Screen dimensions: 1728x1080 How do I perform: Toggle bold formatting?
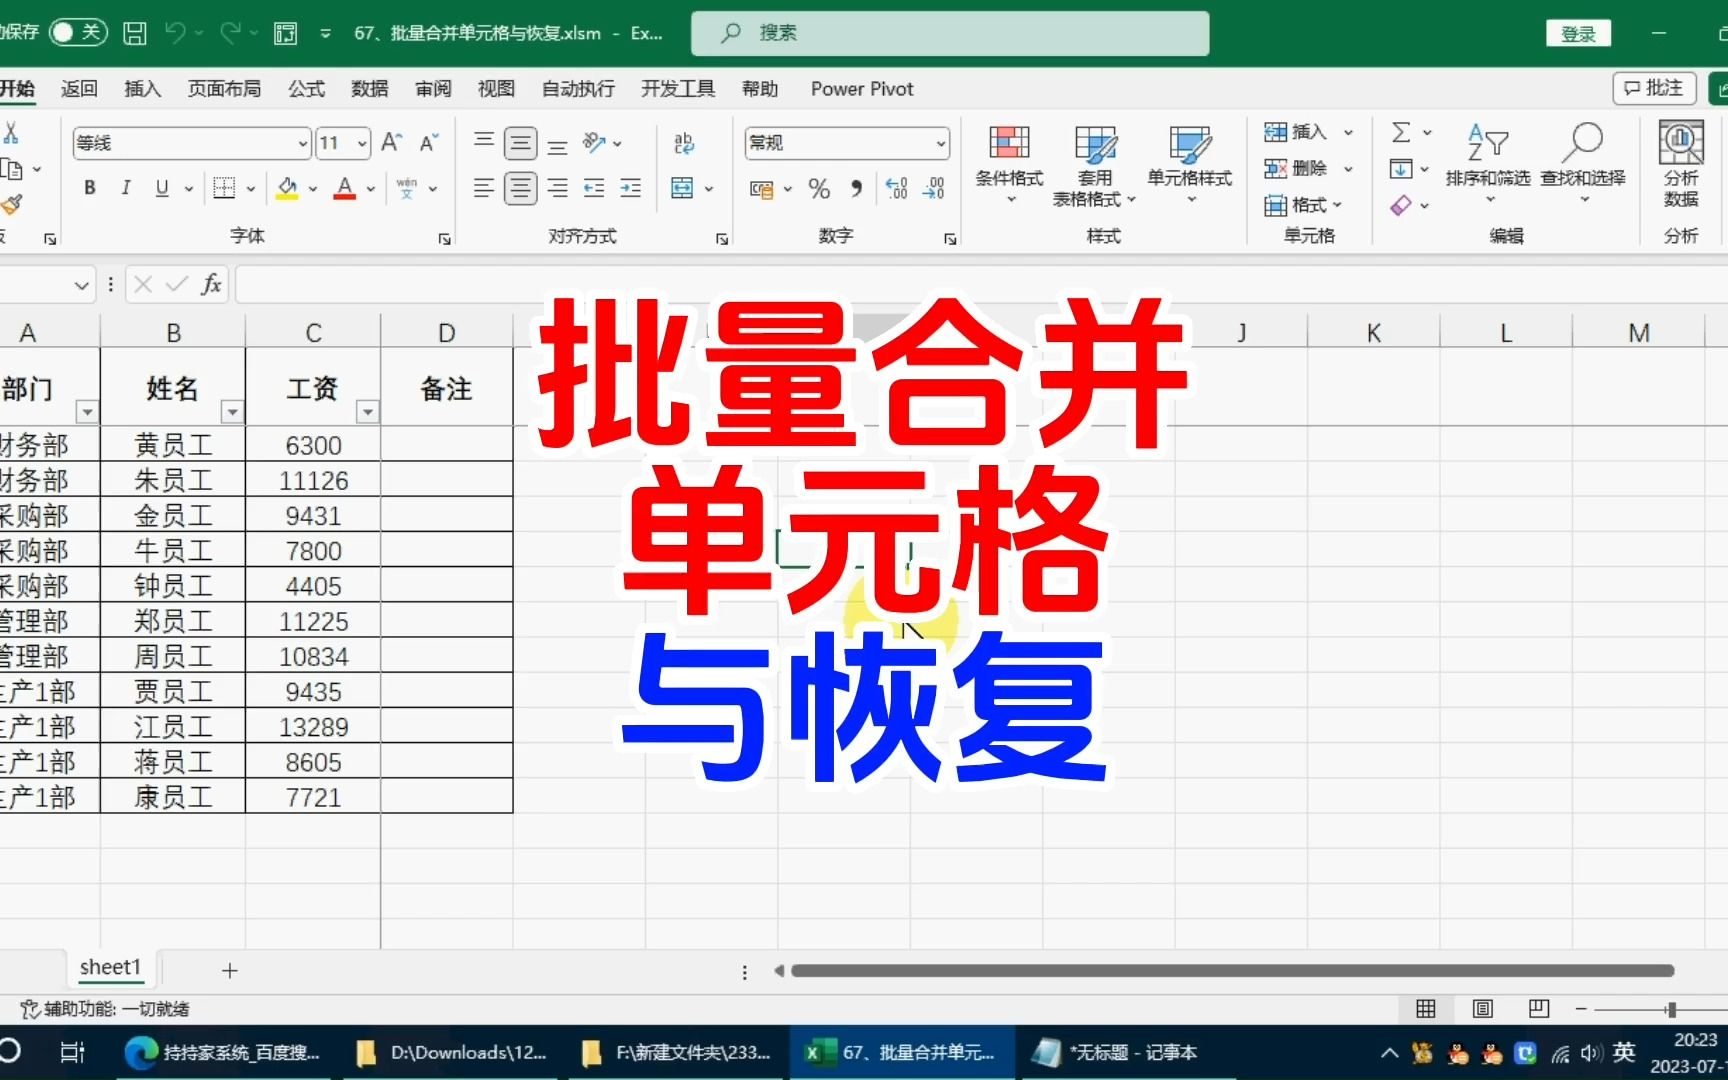click(x=89, y=188)
